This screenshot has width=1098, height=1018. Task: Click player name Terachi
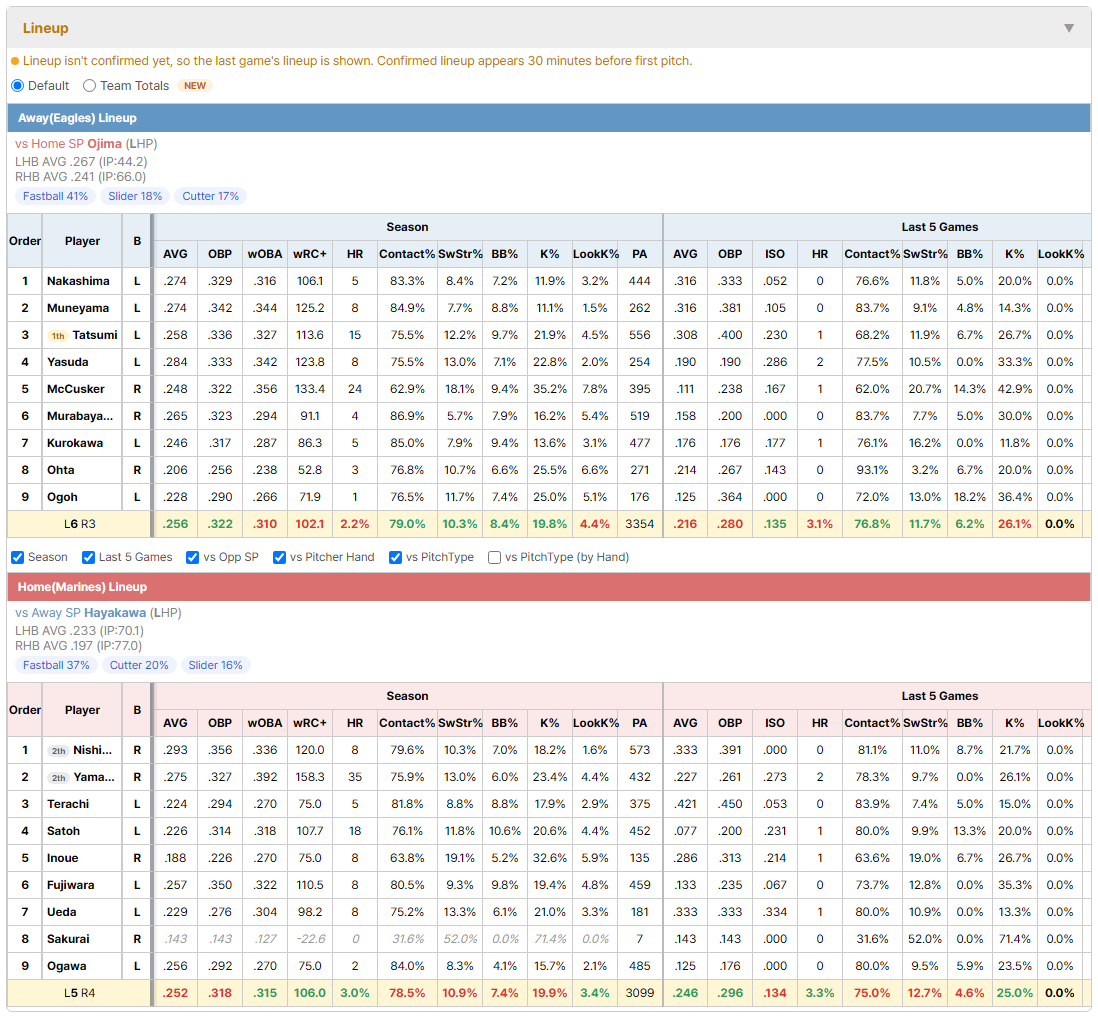pyautogui.click(x=68, y=804)
